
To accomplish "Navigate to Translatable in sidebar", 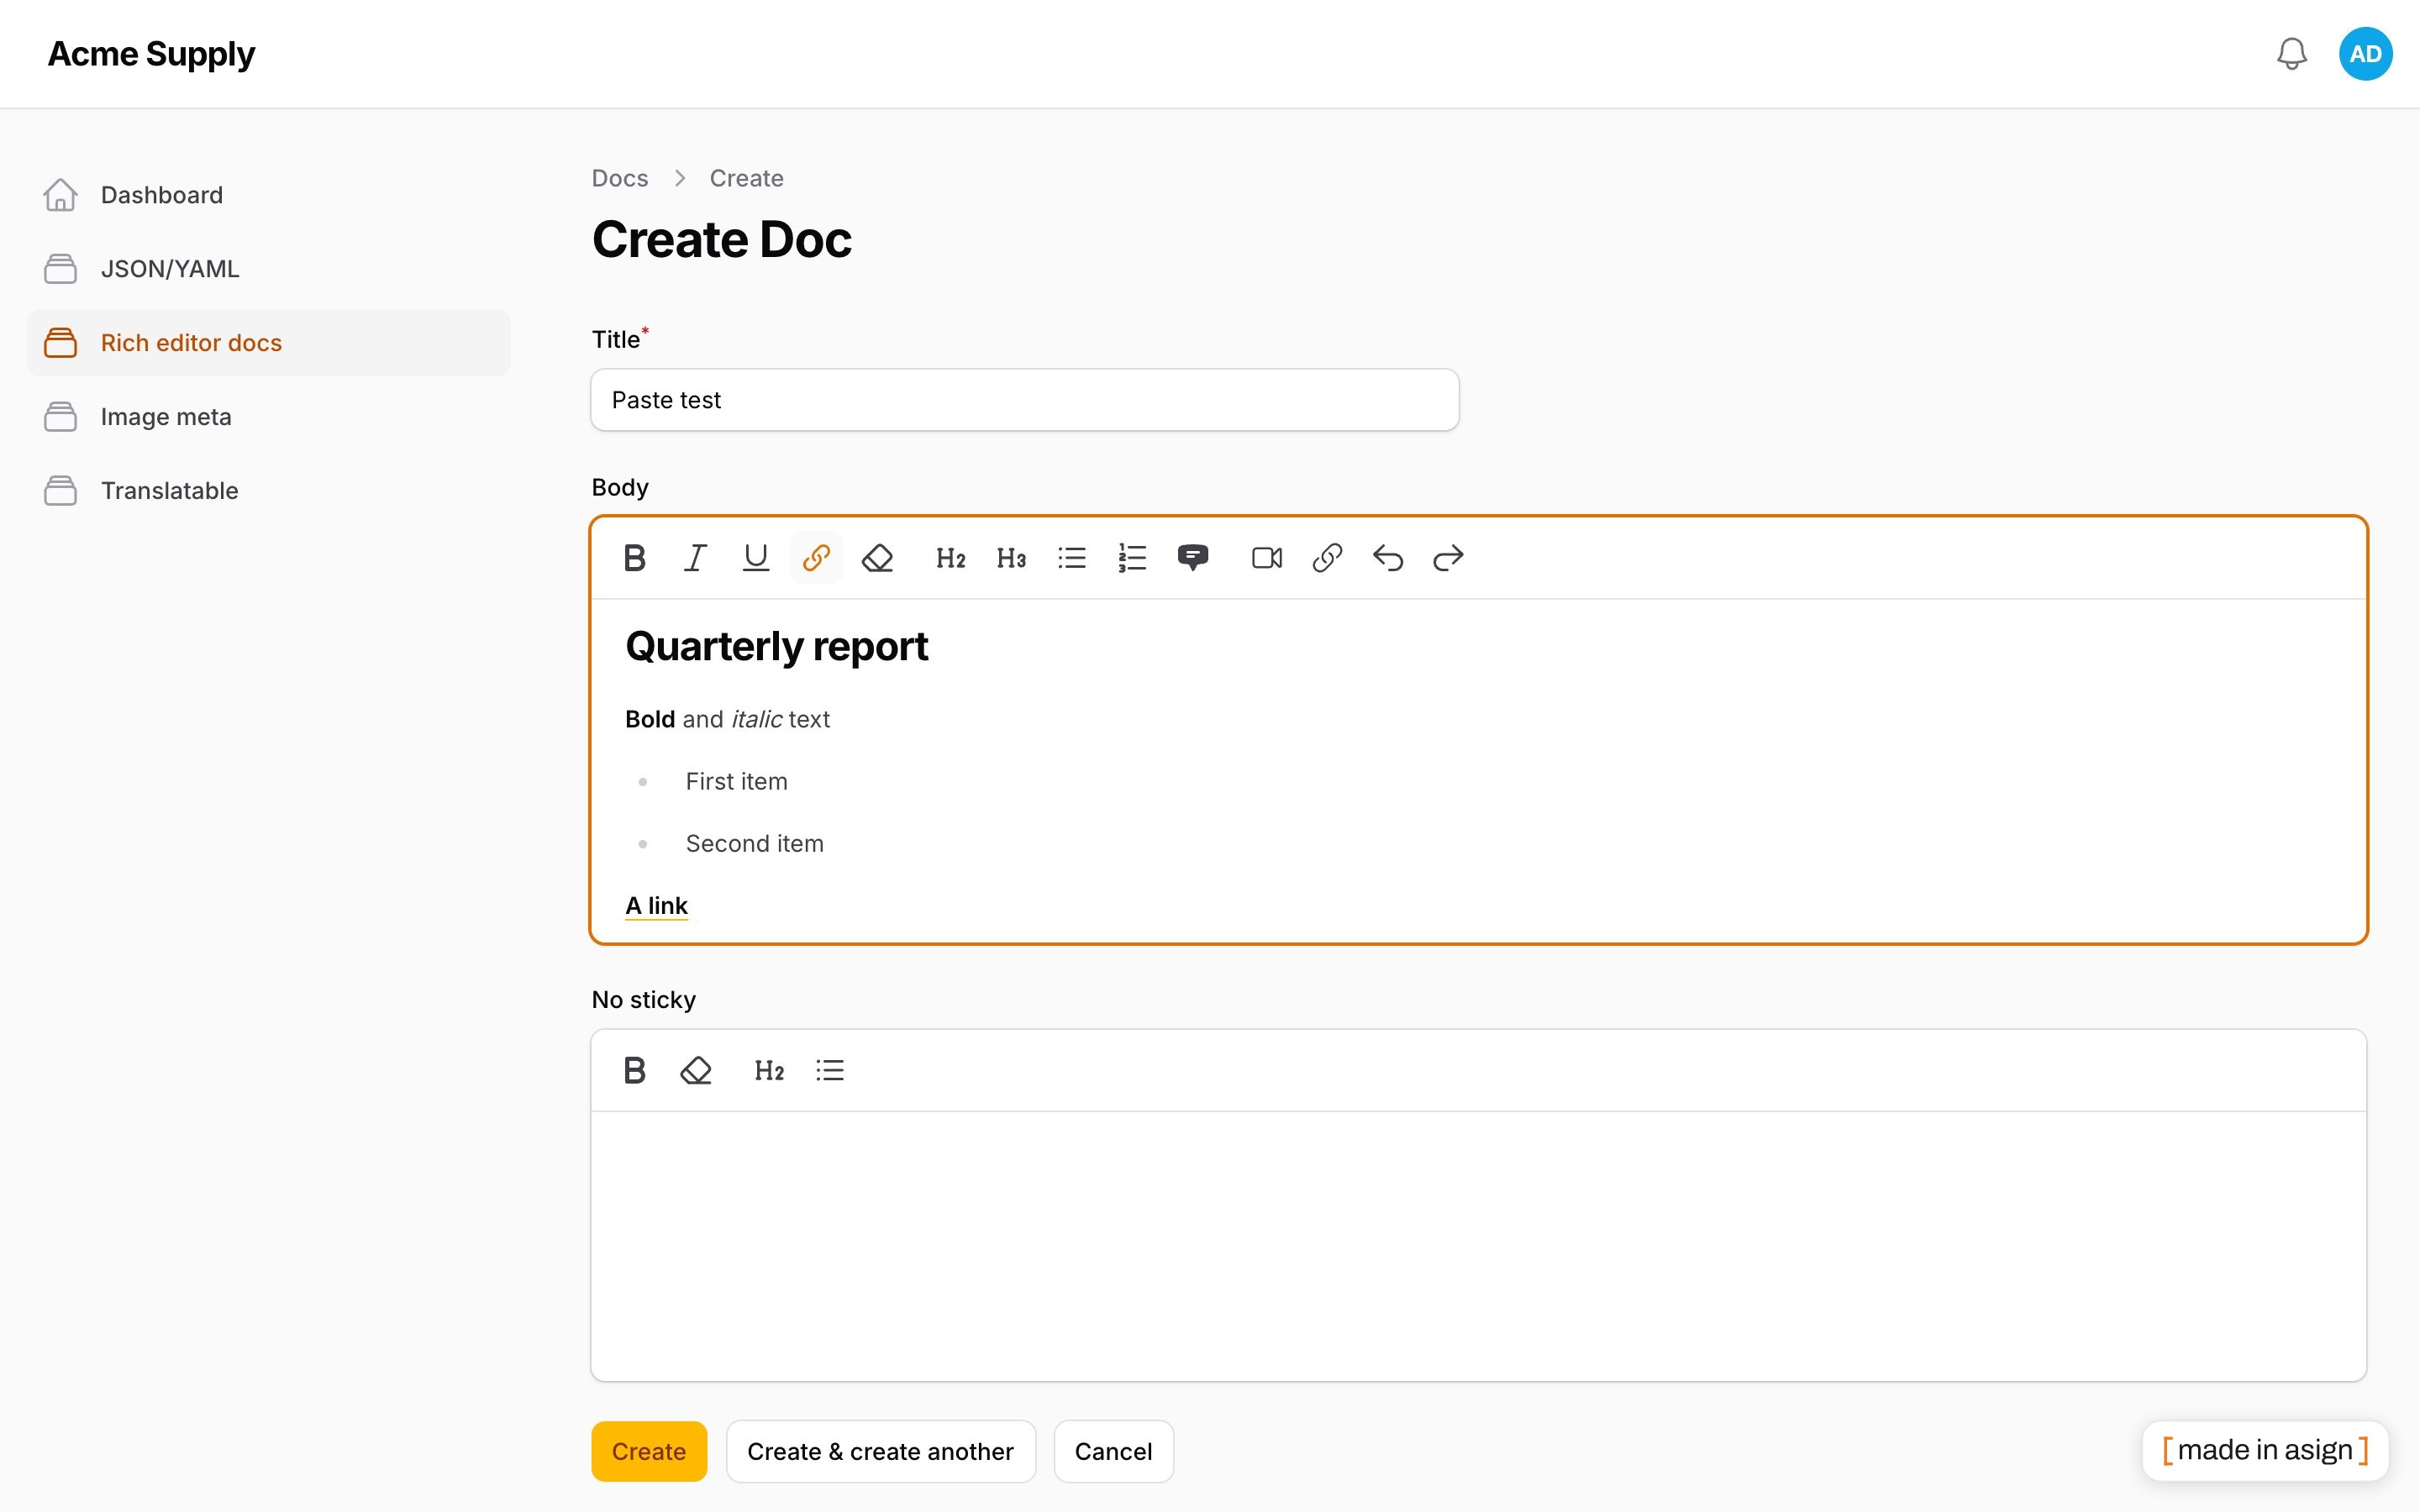I will pos(268,491).
